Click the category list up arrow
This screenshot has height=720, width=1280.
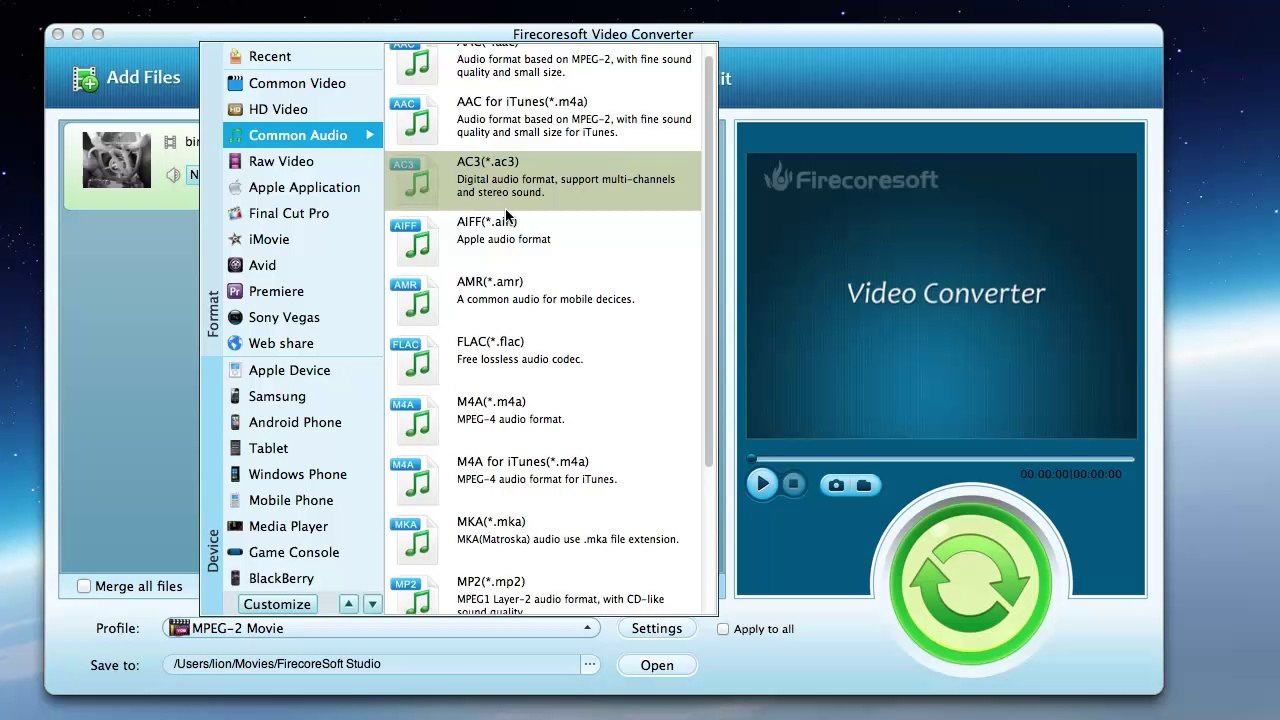click(348, 604)
